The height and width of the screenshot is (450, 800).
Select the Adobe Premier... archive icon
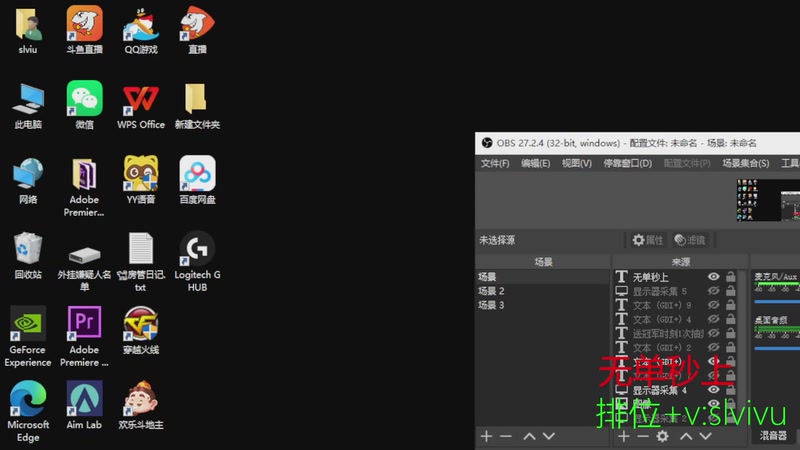pos(84,187)
